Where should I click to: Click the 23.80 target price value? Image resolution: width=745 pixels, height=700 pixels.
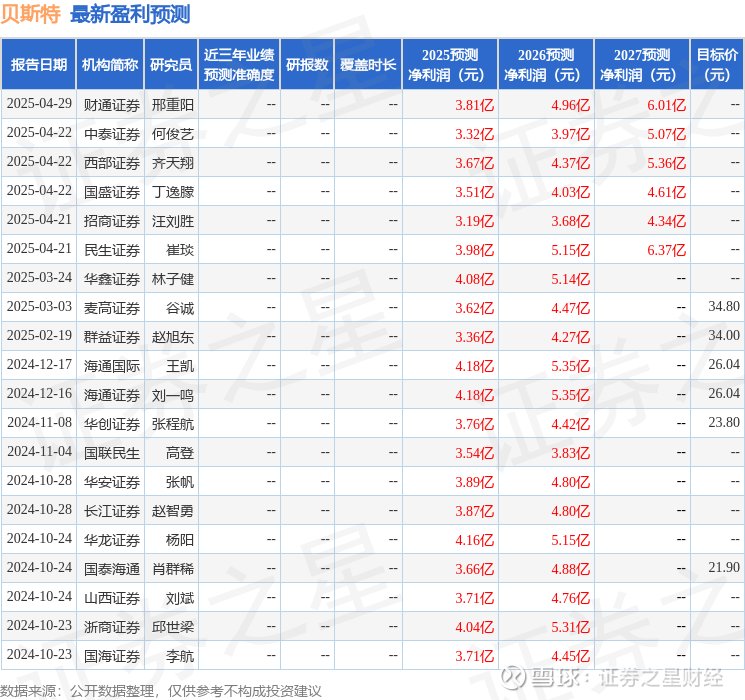724,422
